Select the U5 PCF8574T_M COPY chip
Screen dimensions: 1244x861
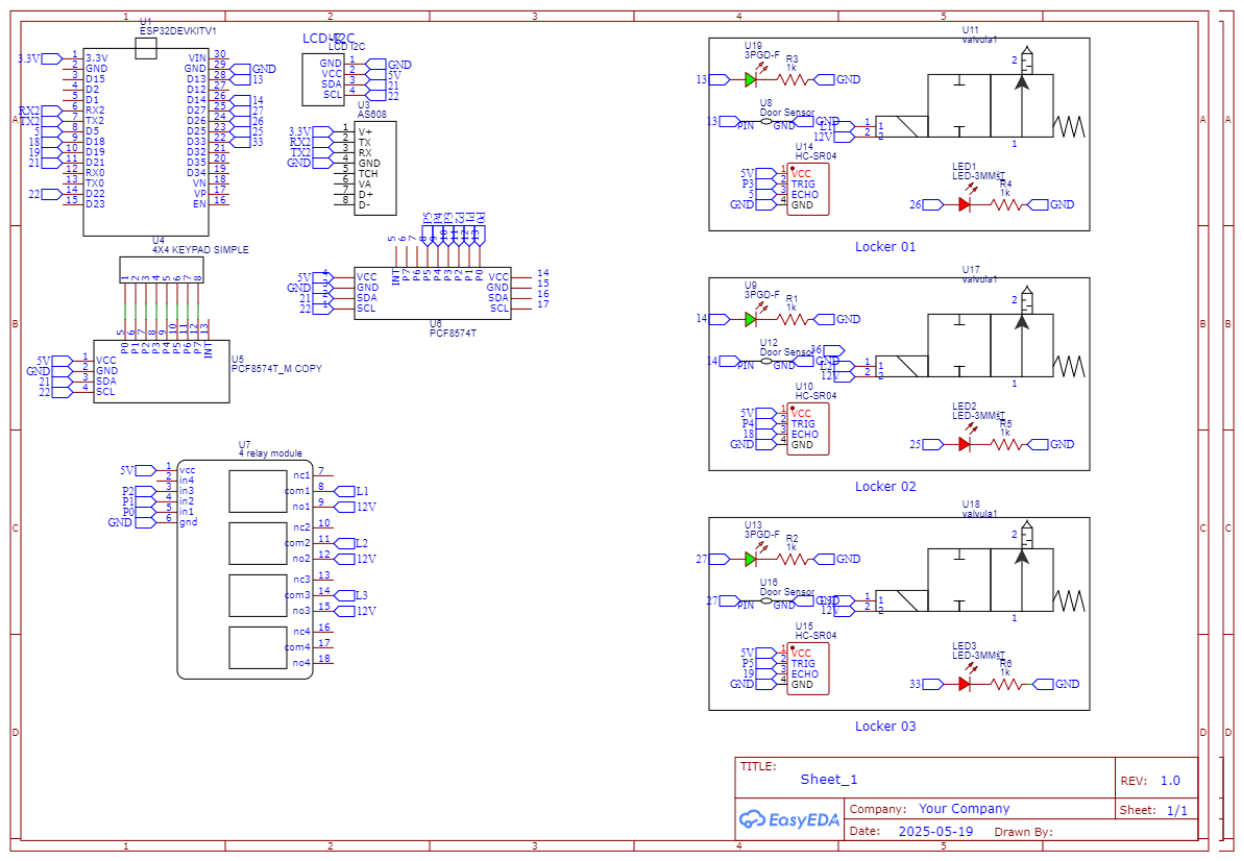162,370
